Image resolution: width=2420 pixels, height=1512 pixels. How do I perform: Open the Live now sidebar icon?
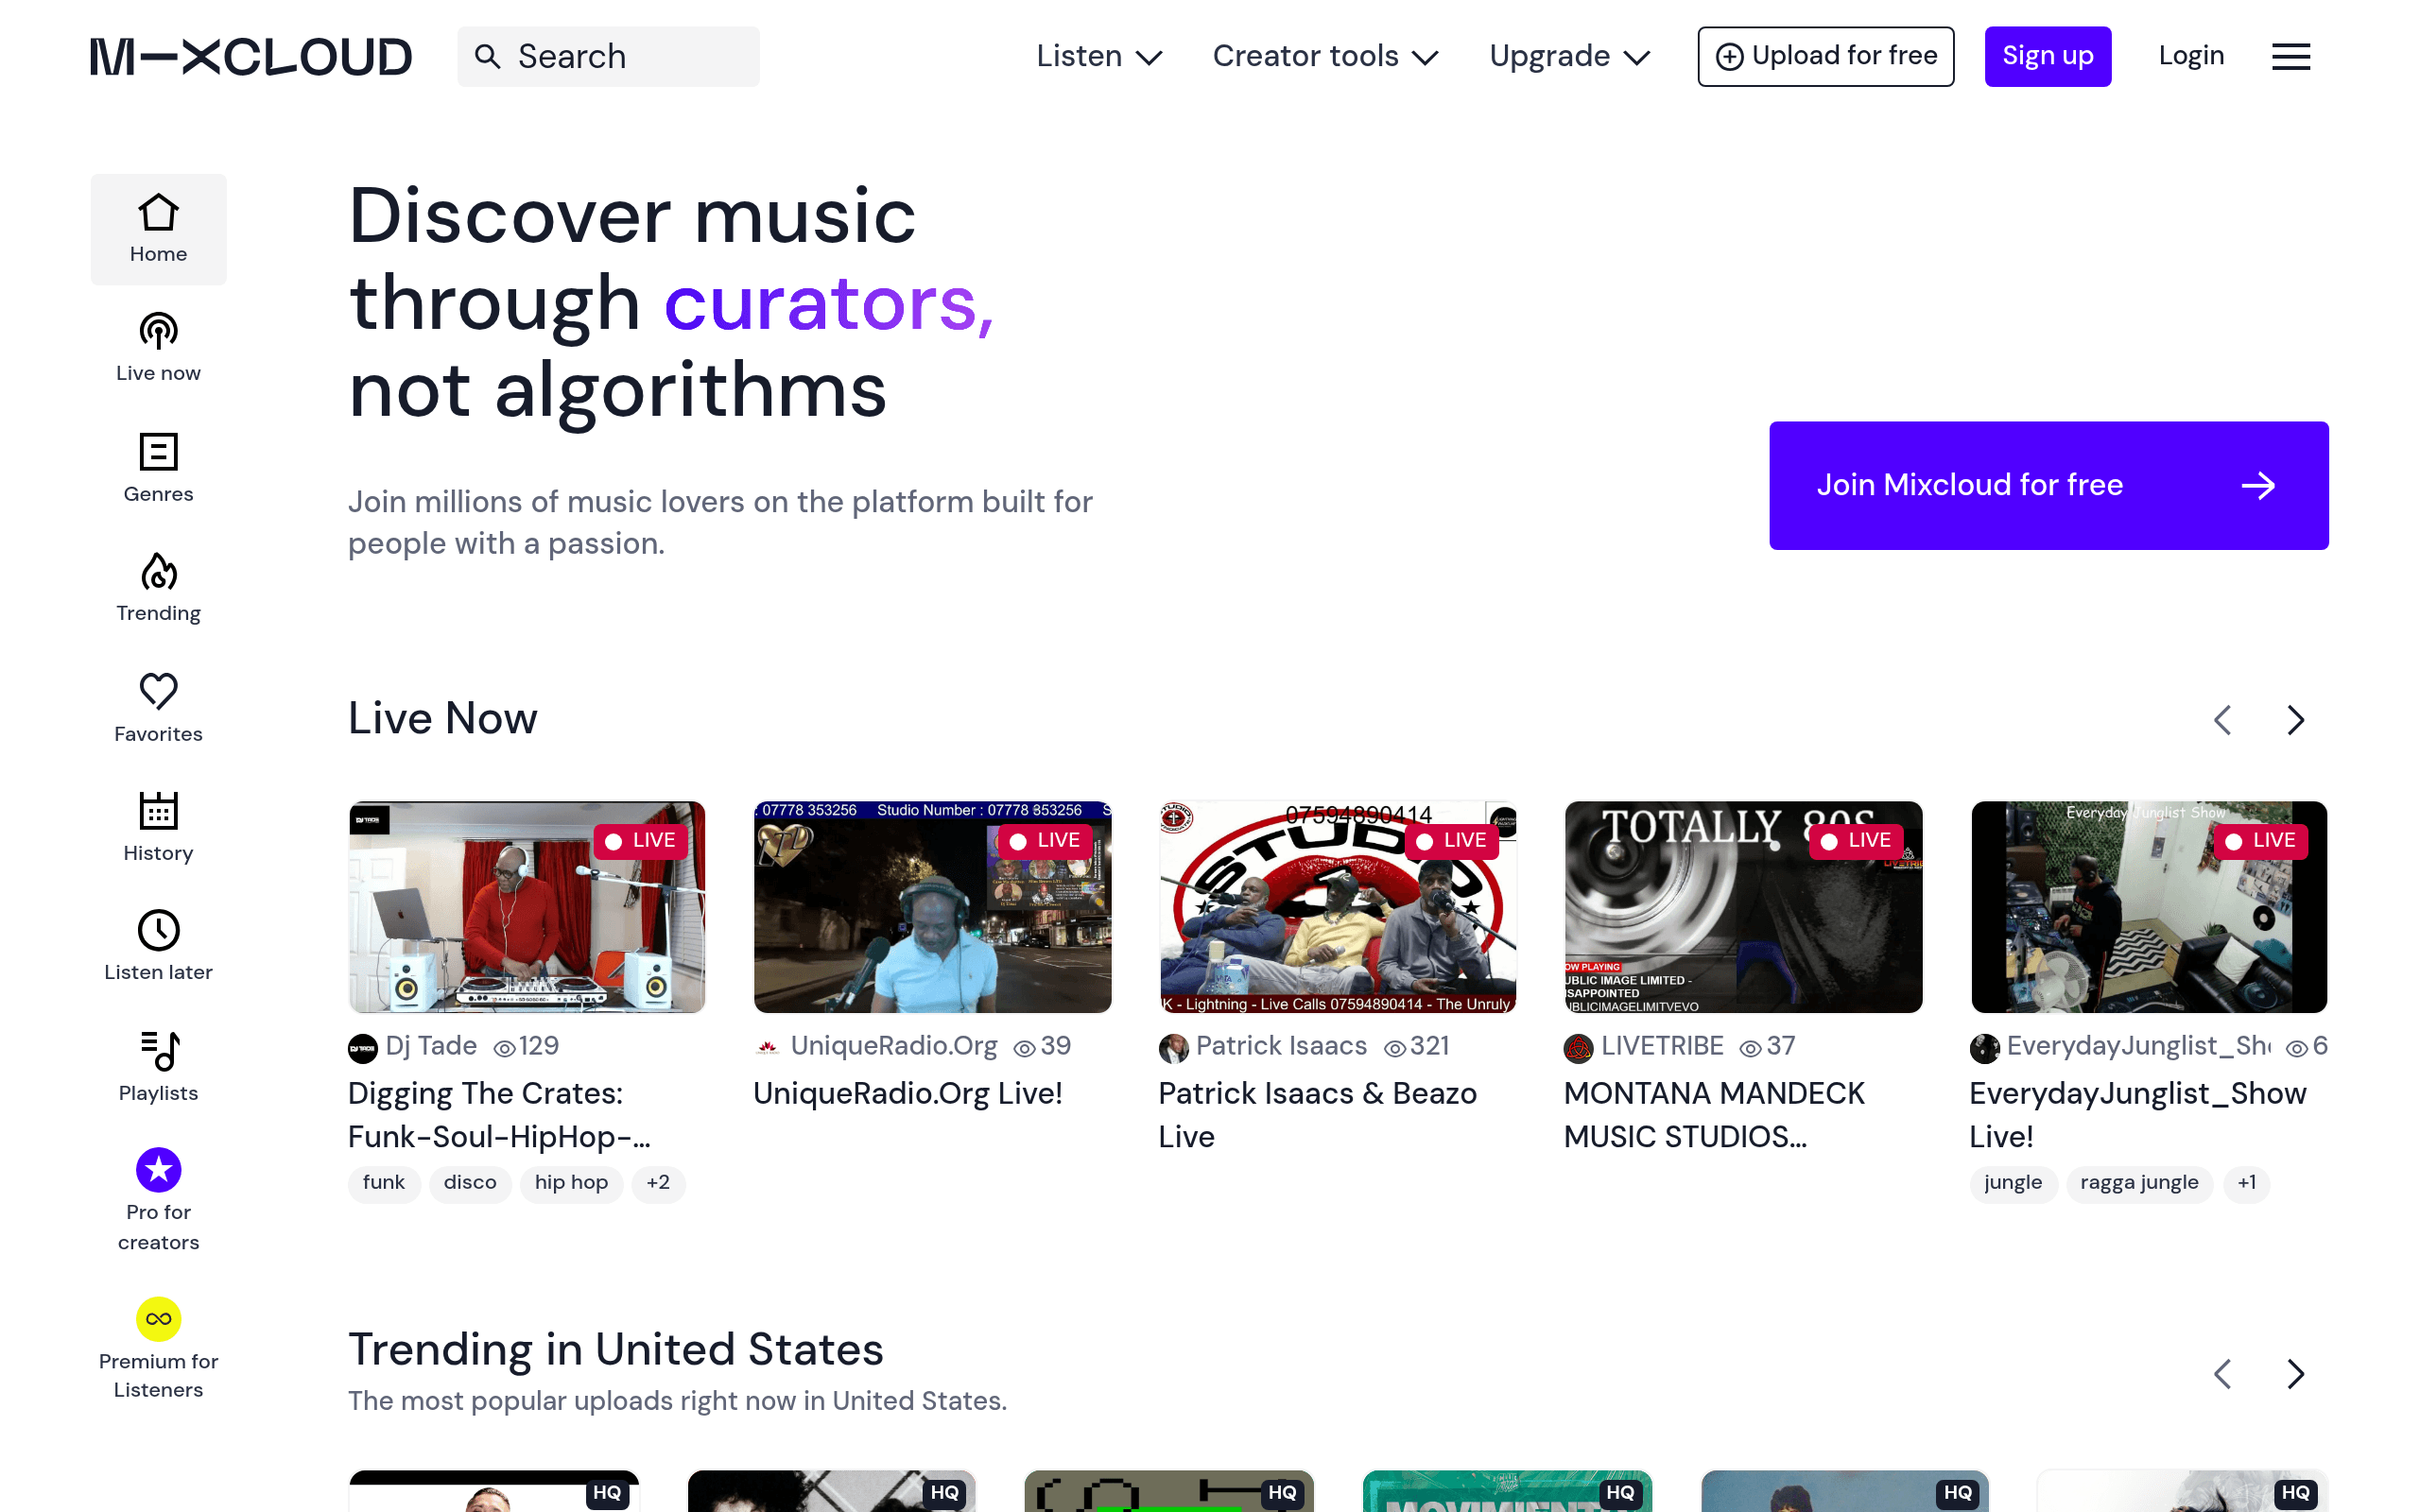coord(158,332)
